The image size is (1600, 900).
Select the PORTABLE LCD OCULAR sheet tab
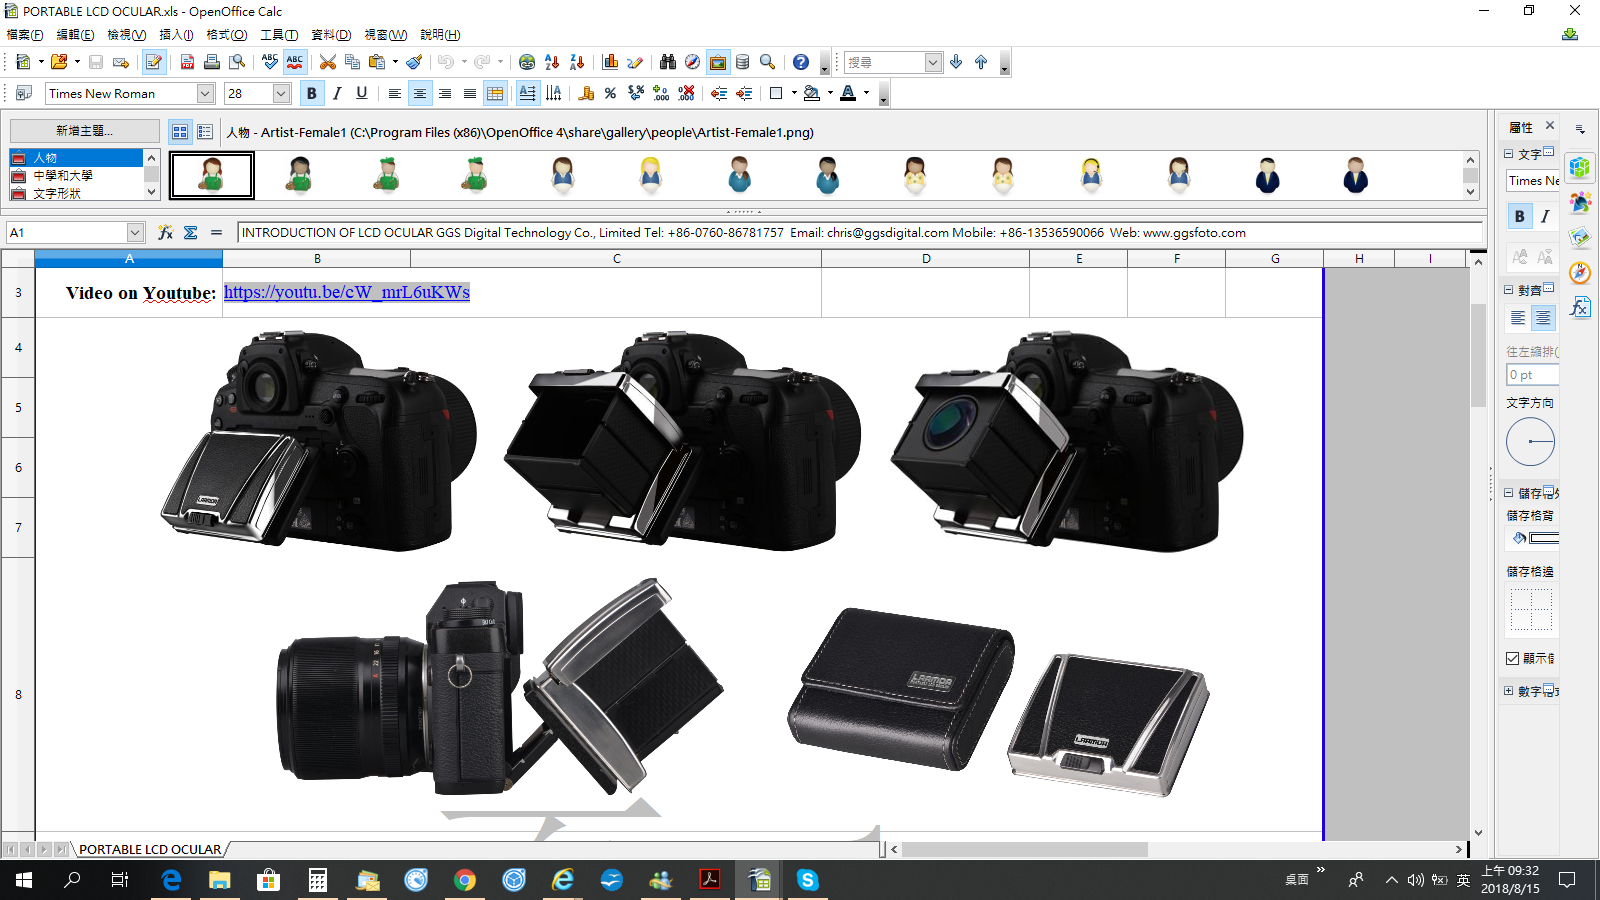pos(150,849)
